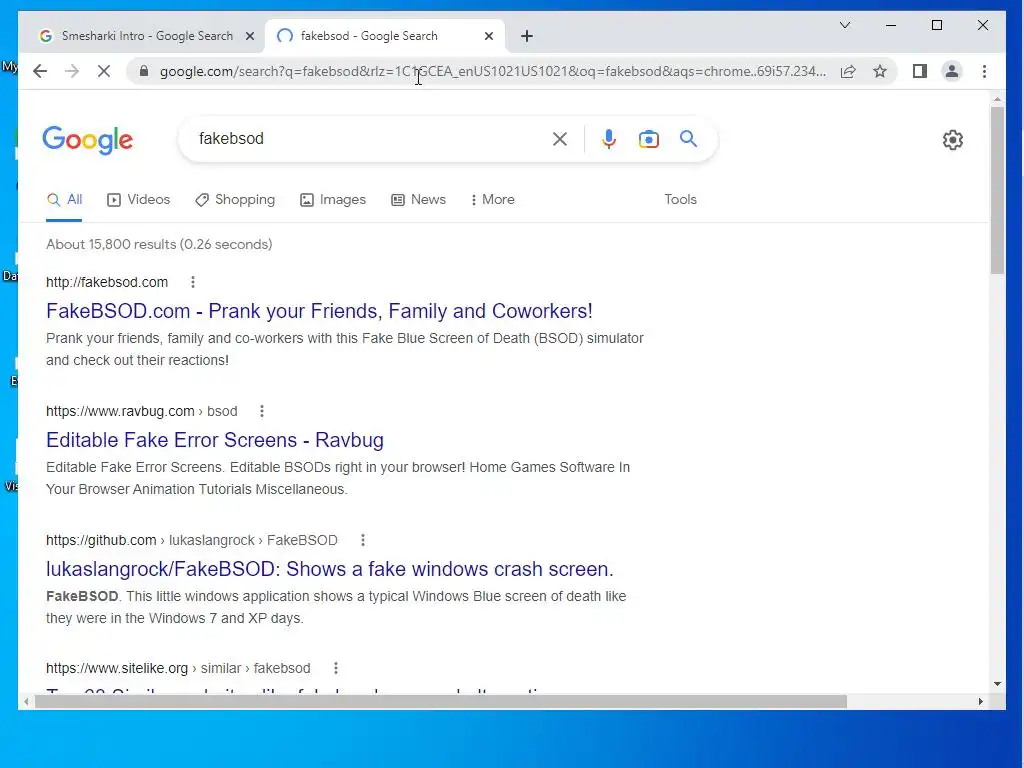This screenshot has height=768, width=1024.
Task: Click the ravbug.com › bsod breadcrumb
Action: 142,411
